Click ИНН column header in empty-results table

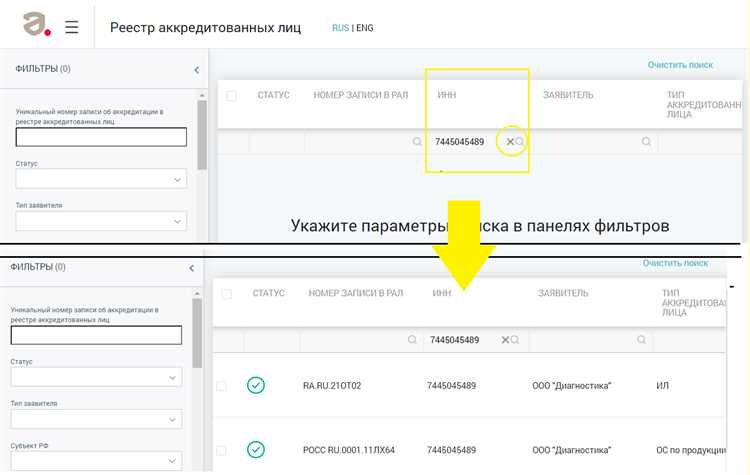tap(447, 95)
